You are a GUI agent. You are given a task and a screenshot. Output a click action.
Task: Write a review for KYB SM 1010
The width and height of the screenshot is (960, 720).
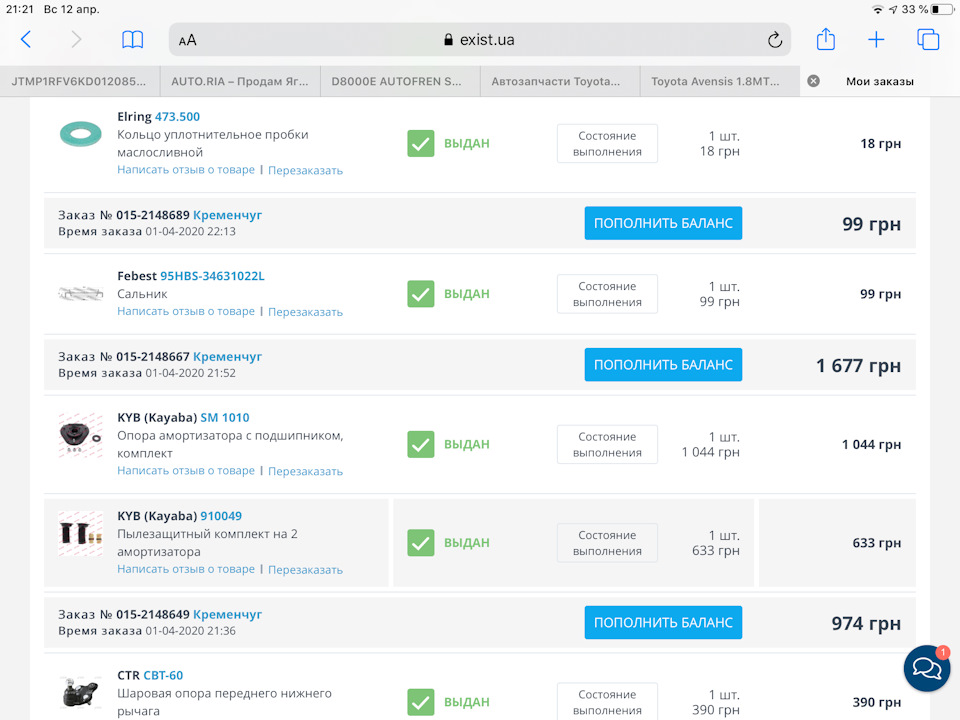[x=186, y=470]
